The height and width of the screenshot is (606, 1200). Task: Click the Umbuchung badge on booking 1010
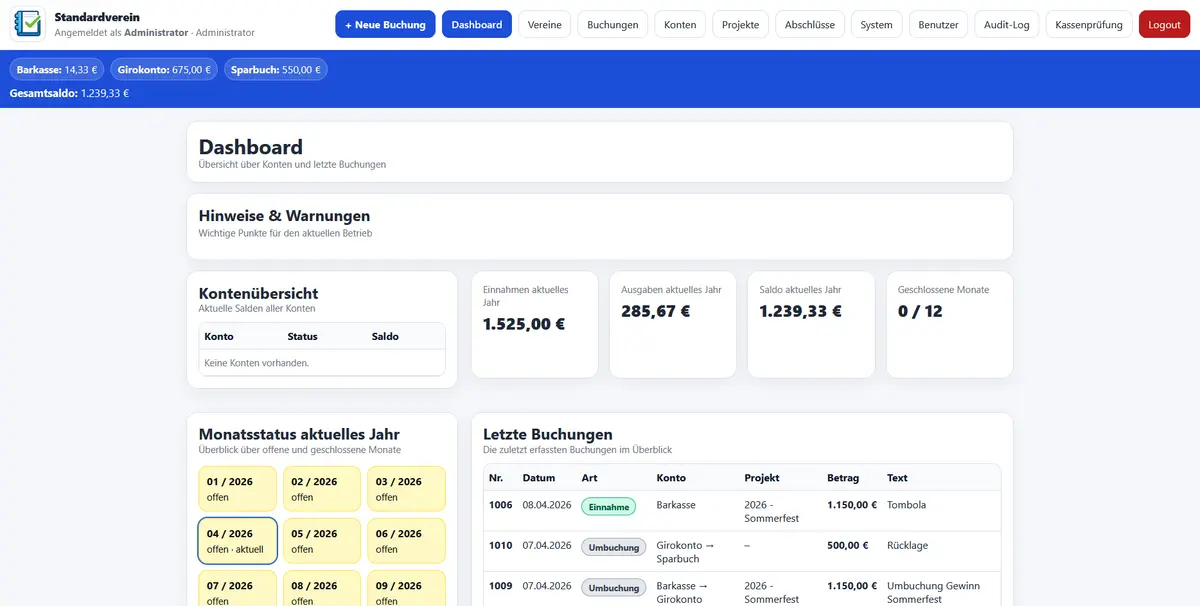coord(613,547)
